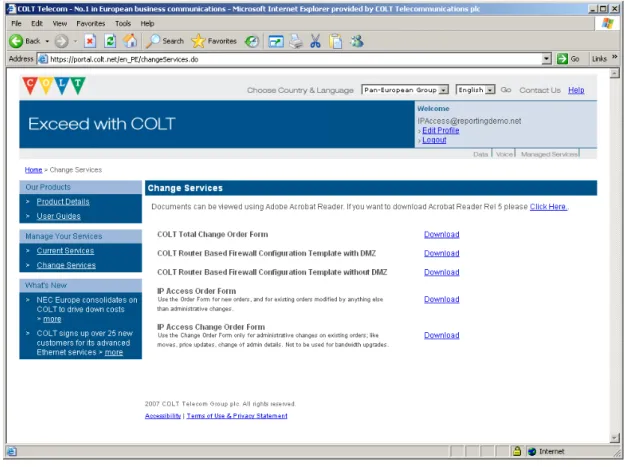Click the Current Services sidebar link
Viewport: 625px width, 467px height.
pos(65,251)
